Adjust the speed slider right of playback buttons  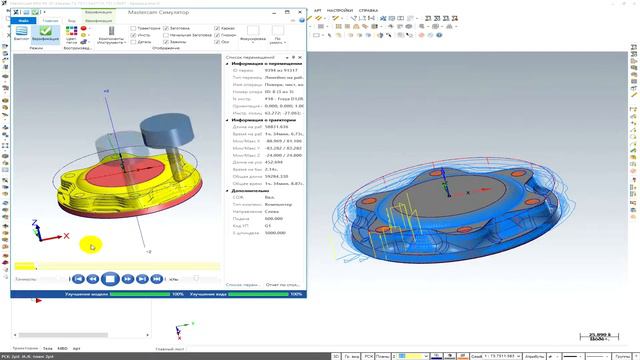[196, 279]
